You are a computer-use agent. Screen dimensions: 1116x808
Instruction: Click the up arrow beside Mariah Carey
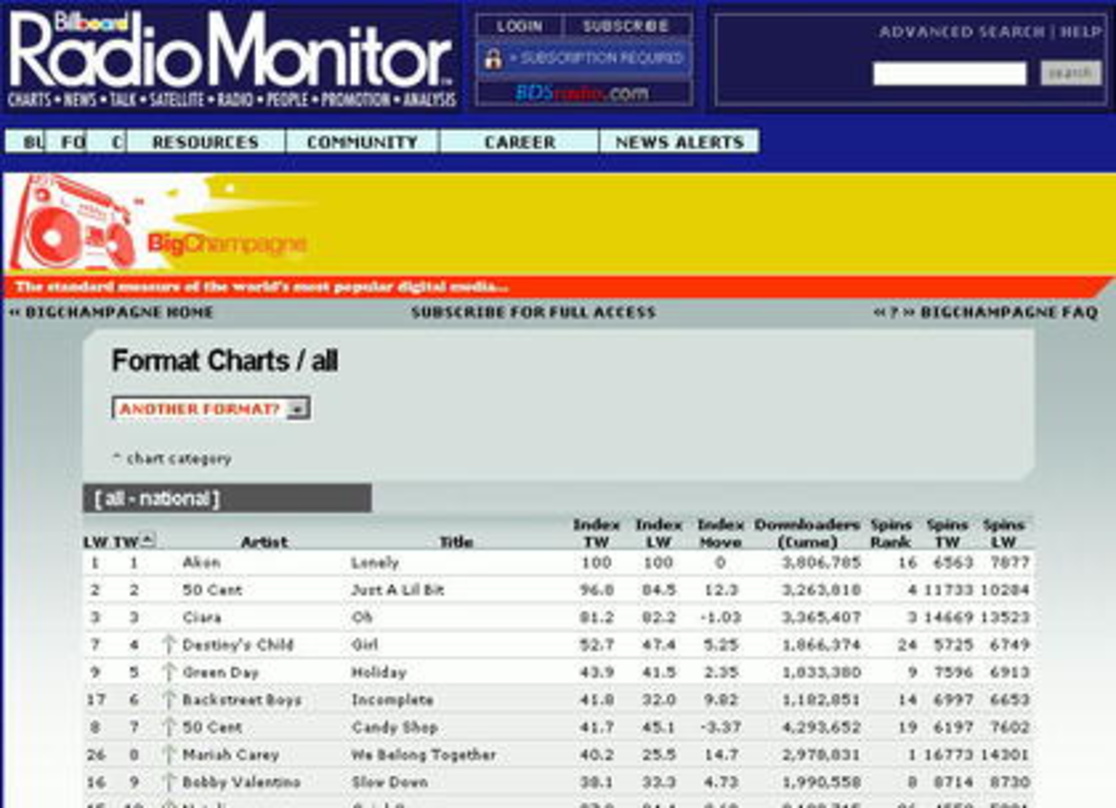169,755
